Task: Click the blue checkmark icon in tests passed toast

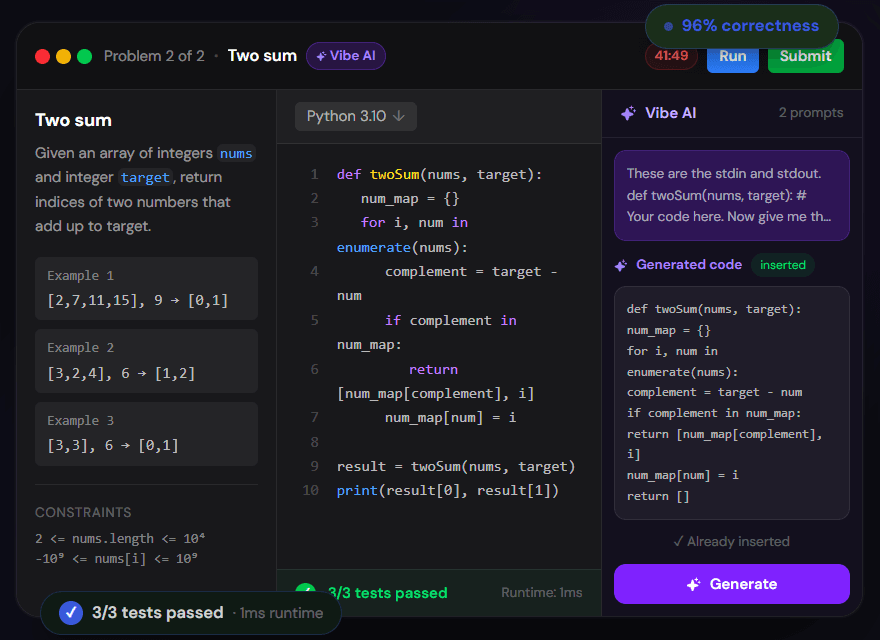Action: tap(71, 612)
